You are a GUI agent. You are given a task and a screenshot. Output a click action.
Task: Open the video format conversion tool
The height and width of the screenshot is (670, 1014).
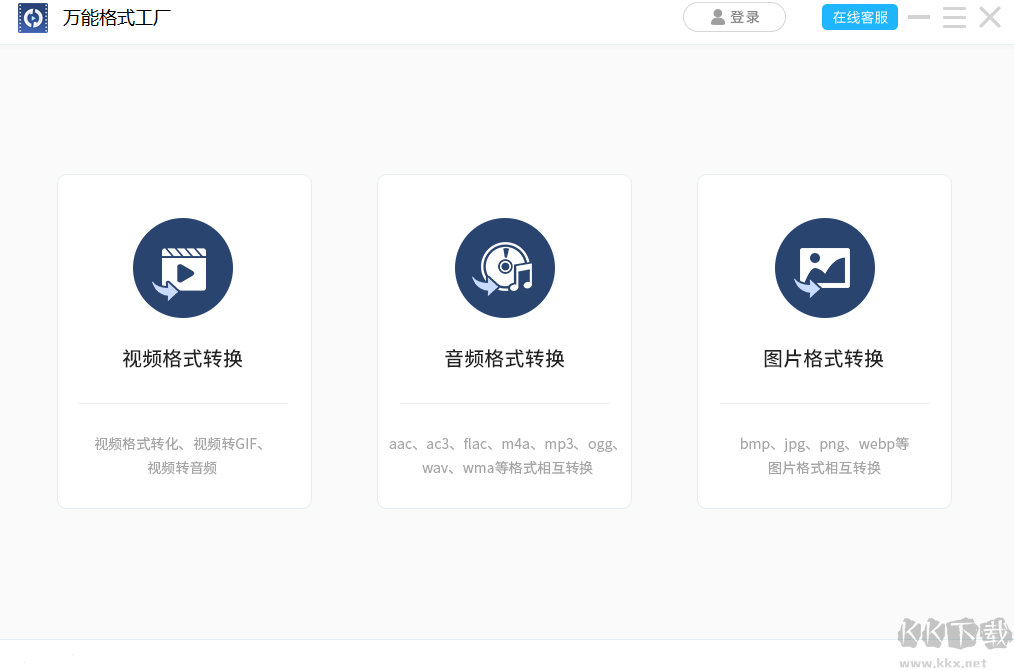coord(184,340)
